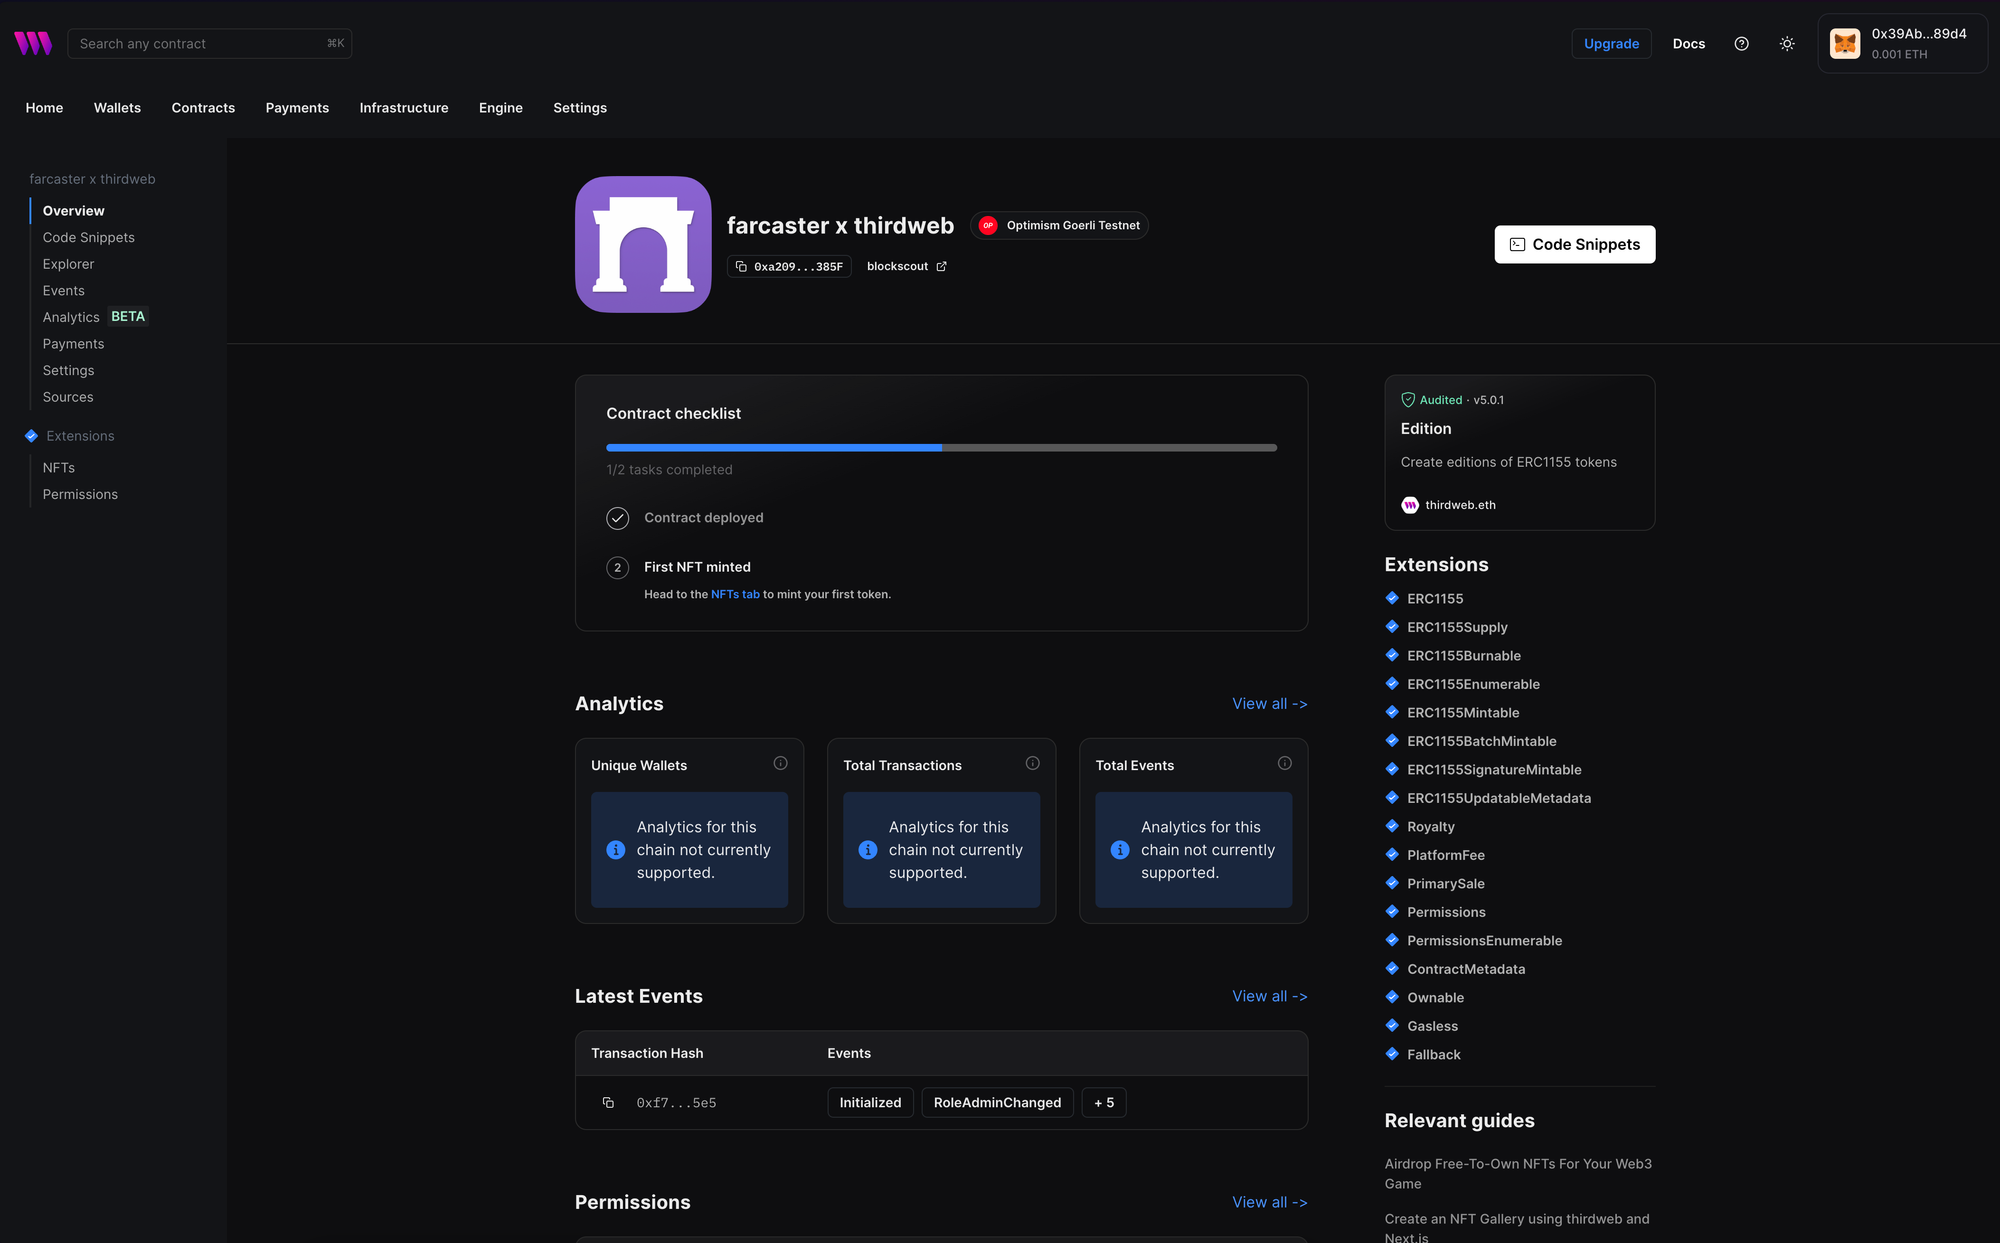Image resolution: width=2000 pixels, height=1243 pixels.
Task: Open the Contracts navigation tab
Action: tap(203, 108)
